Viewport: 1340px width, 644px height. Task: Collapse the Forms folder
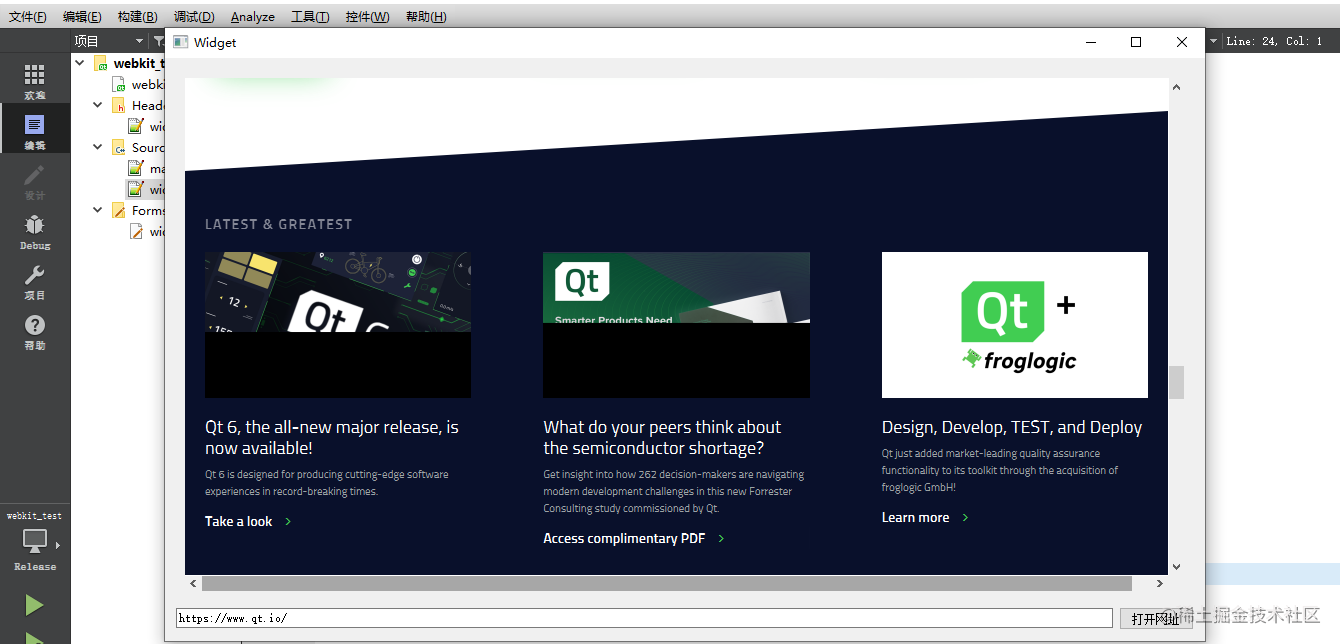point(98,210)
